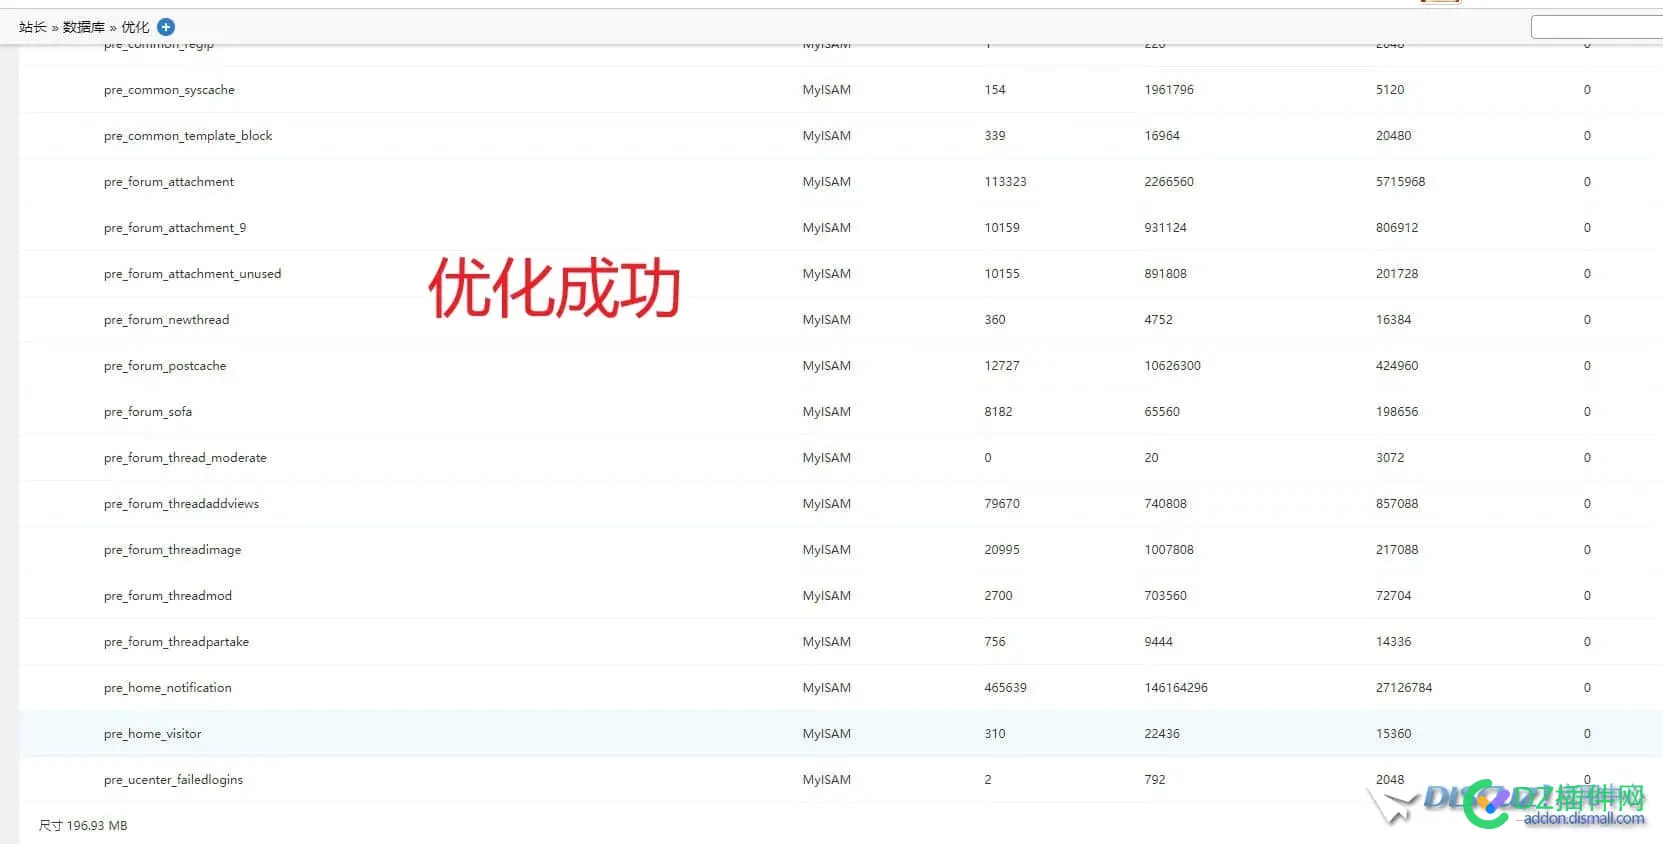The image size is (1663, 844).
Task: Click index value 201728 in attachment_unused row
Action: click(1397, 274)
